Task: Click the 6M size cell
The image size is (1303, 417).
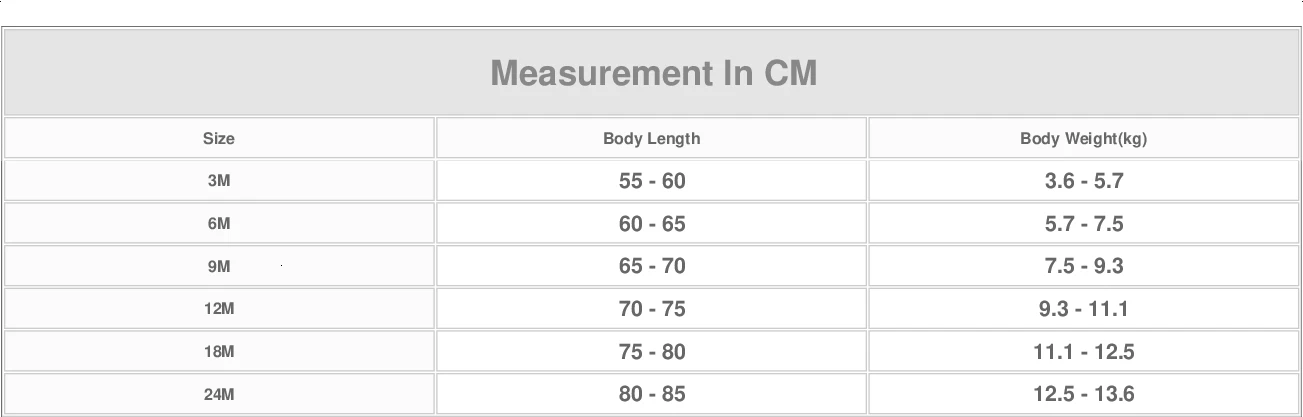Action: click(219, 224)
